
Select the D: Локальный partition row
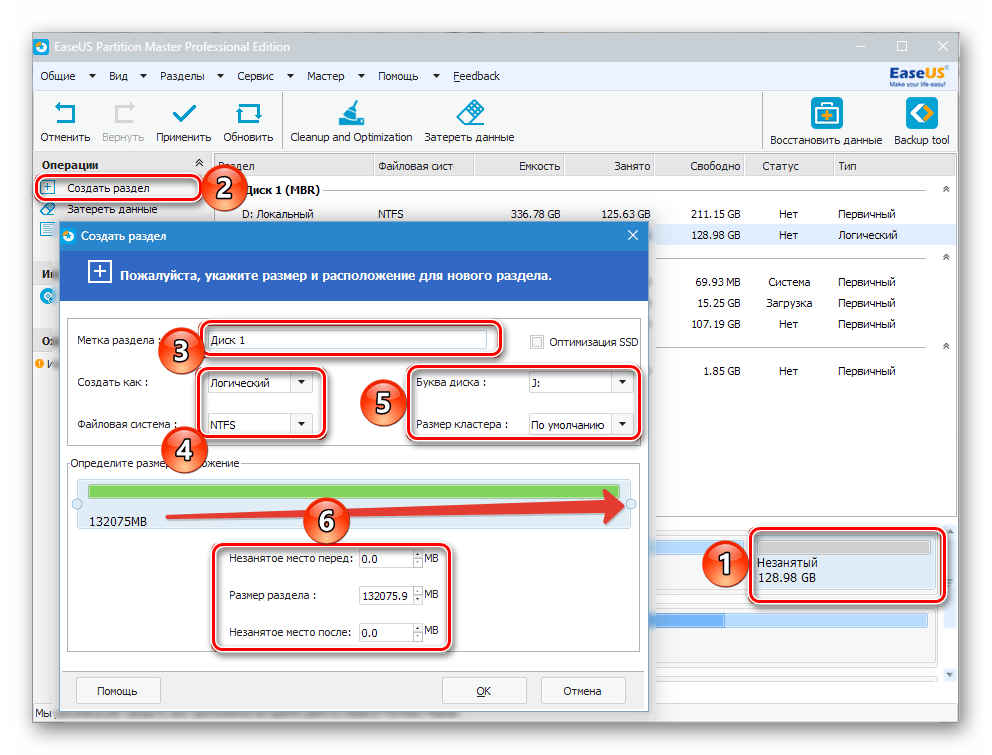(585, 214)
